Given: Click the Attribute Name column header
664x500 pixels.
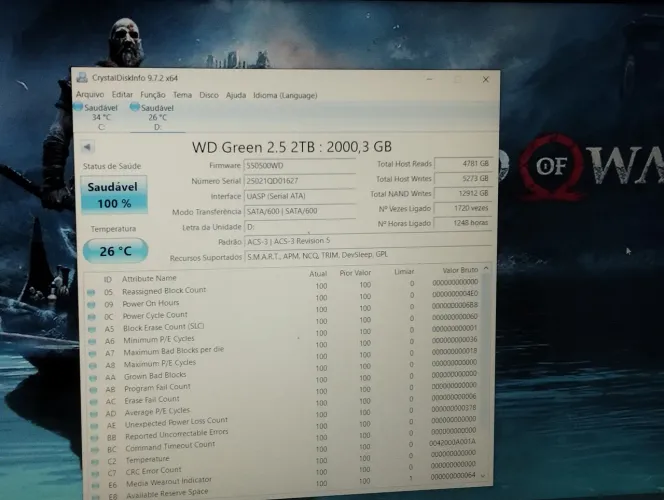Looking at the screenshot, I should (149, 278).
